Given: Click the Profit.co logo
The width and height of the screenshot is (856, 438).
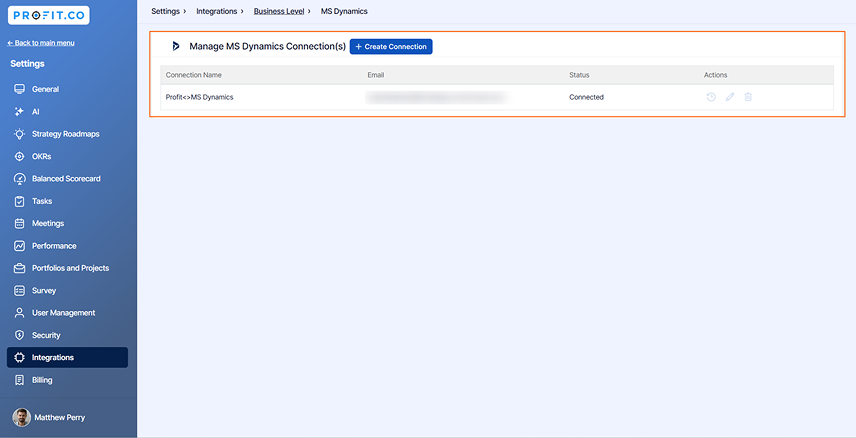Looking at the screenshot, I should click(x=49, y=15).
